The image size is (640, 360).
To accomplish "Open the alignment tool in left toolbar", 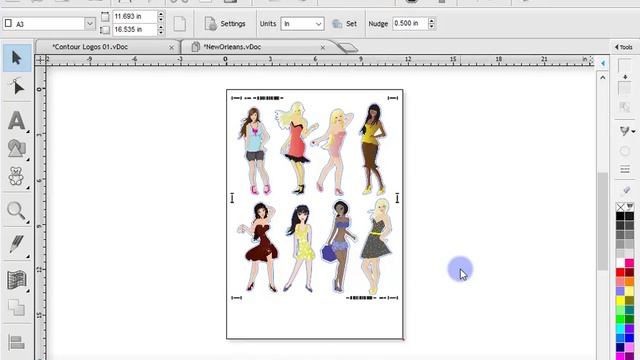I will [x=17, y=343].
